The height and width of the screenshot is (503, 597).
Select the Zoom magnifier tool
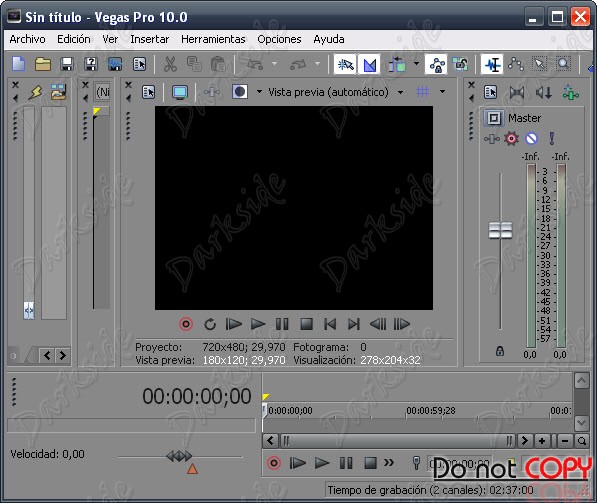[x=563, y=64]
